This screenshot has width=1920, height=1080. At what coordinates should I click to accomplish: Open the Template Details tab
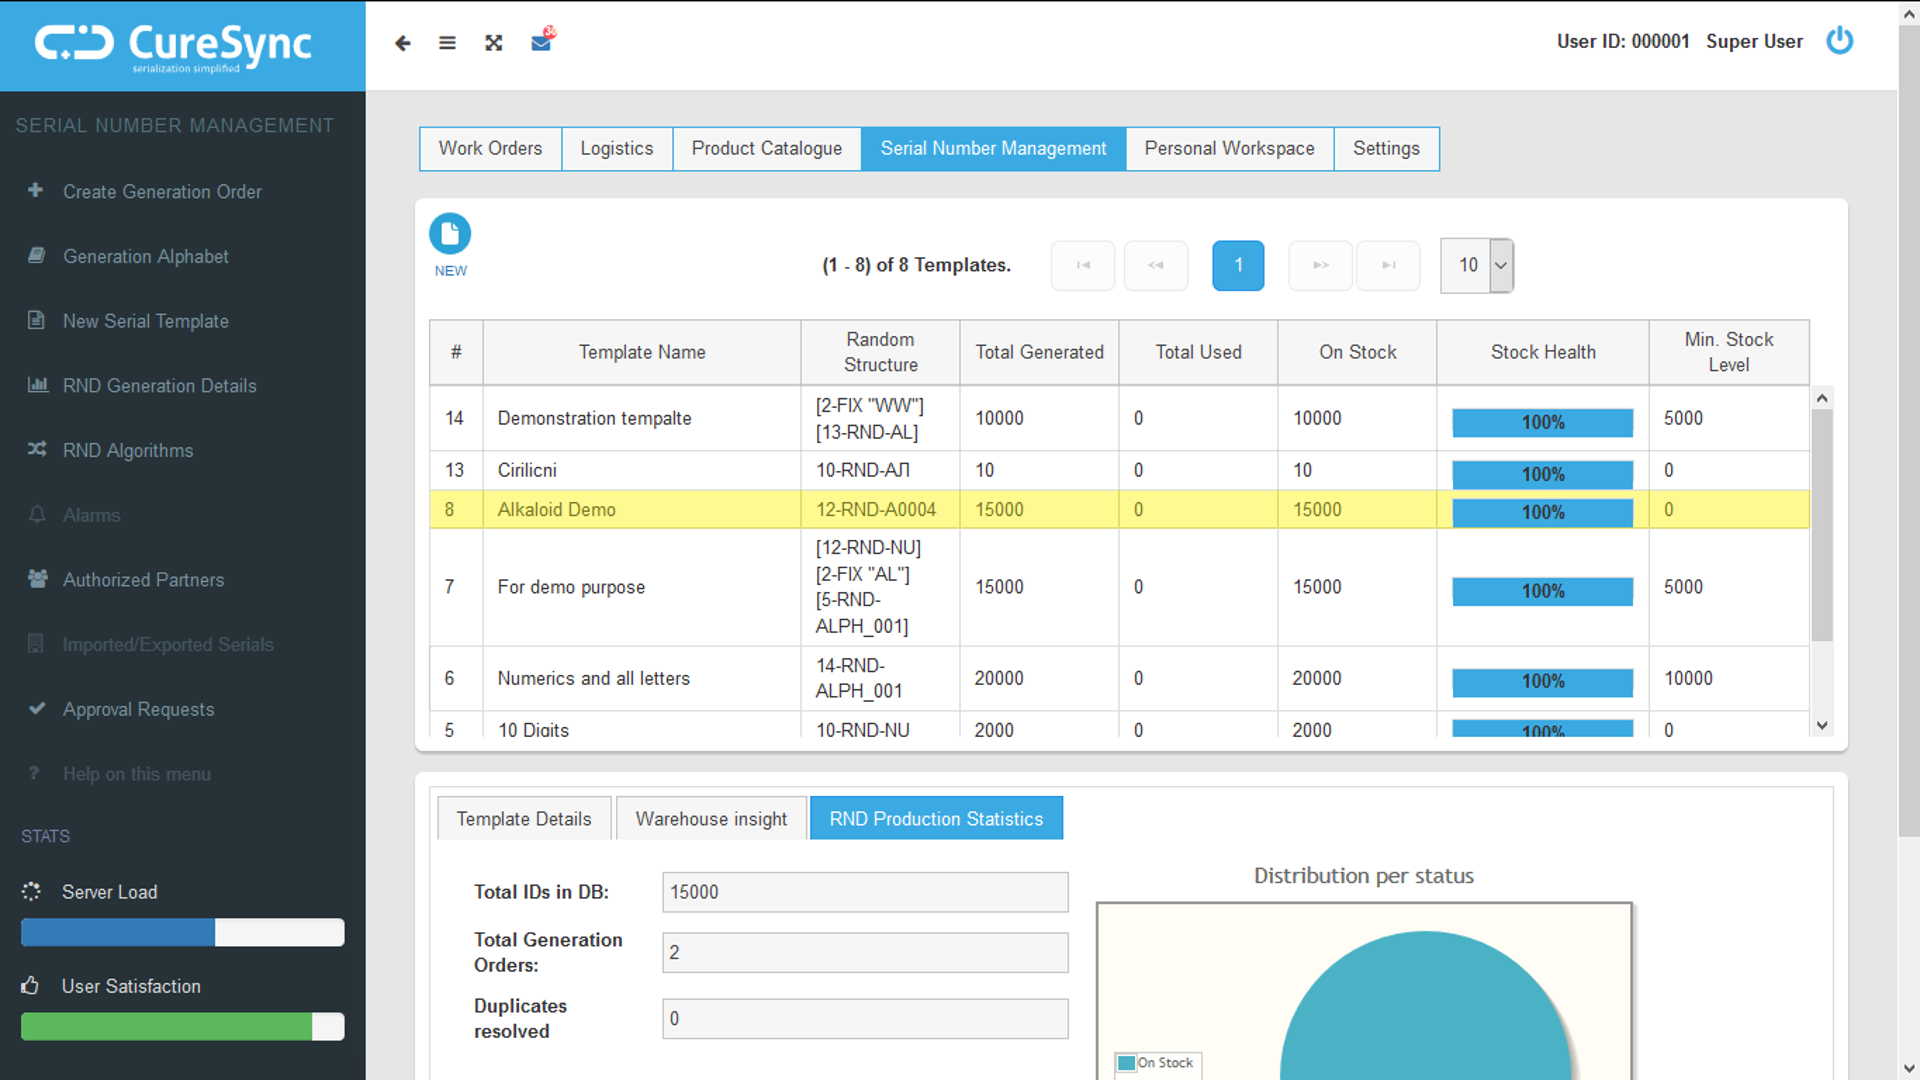[524, 819]
